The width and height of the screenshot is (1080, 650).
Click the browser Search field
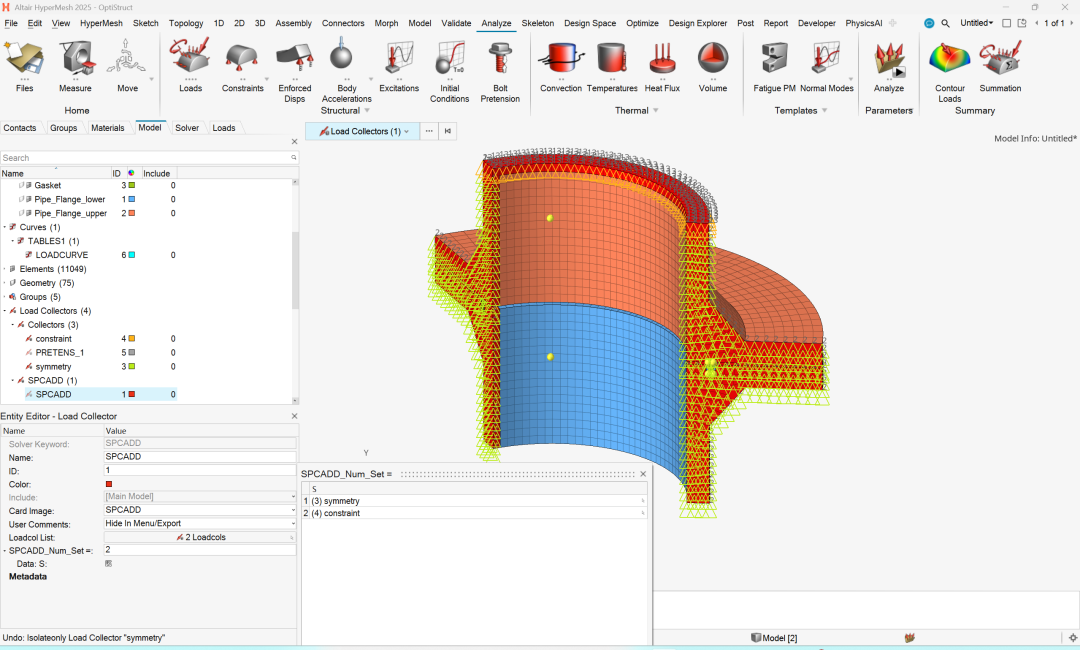pos(145,158)
